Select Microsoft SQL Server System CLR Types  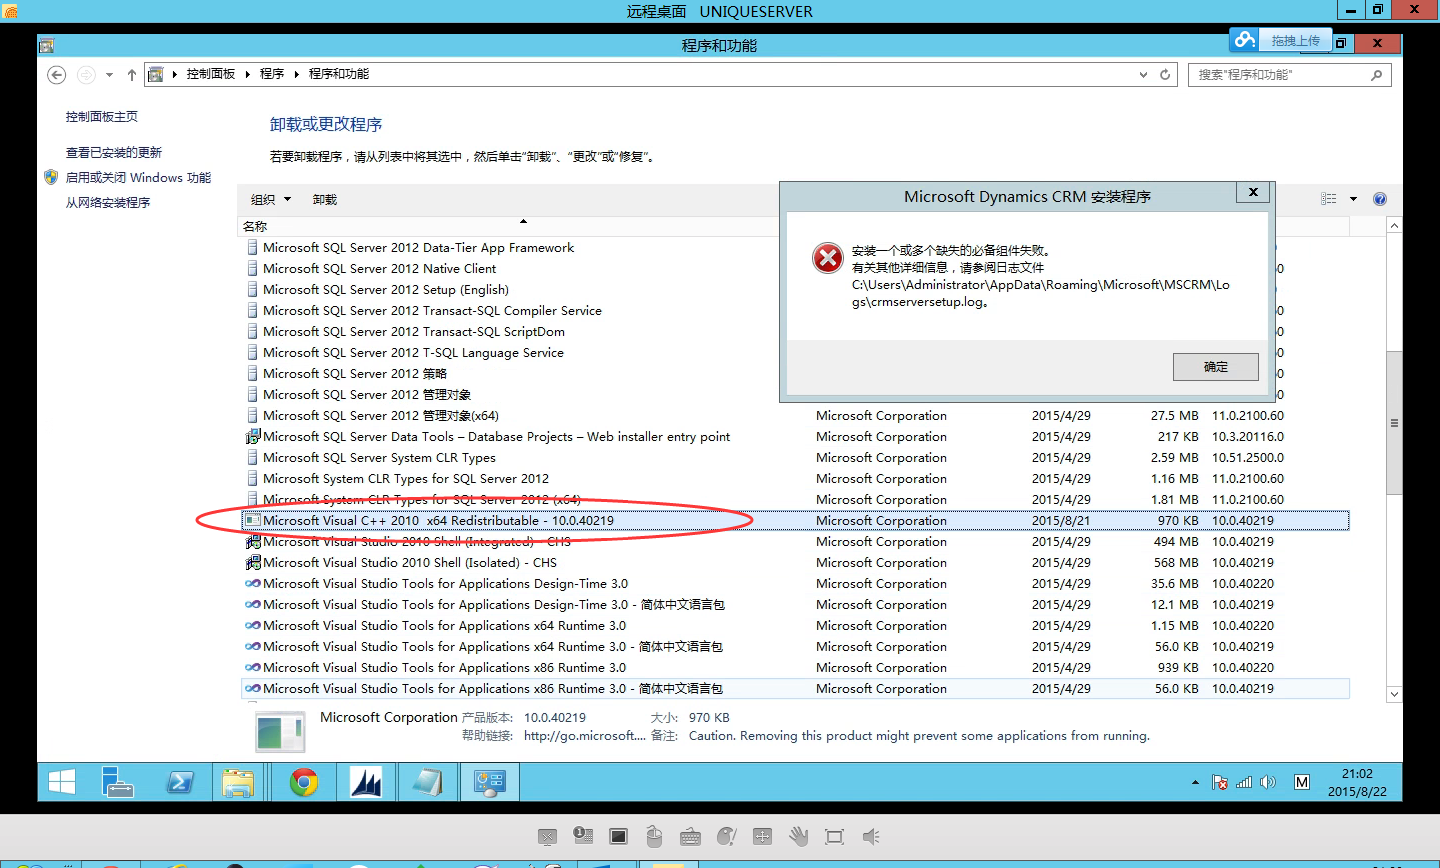click(x=379, y=458)
